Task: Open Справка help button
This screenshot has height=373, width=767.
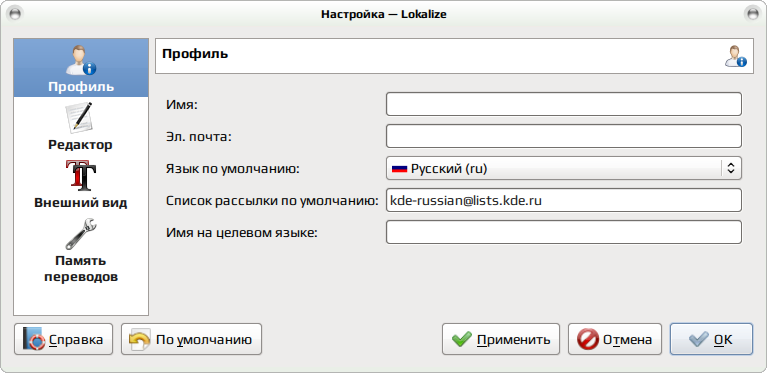Action: pyautogui.click(x=64, y=339)
